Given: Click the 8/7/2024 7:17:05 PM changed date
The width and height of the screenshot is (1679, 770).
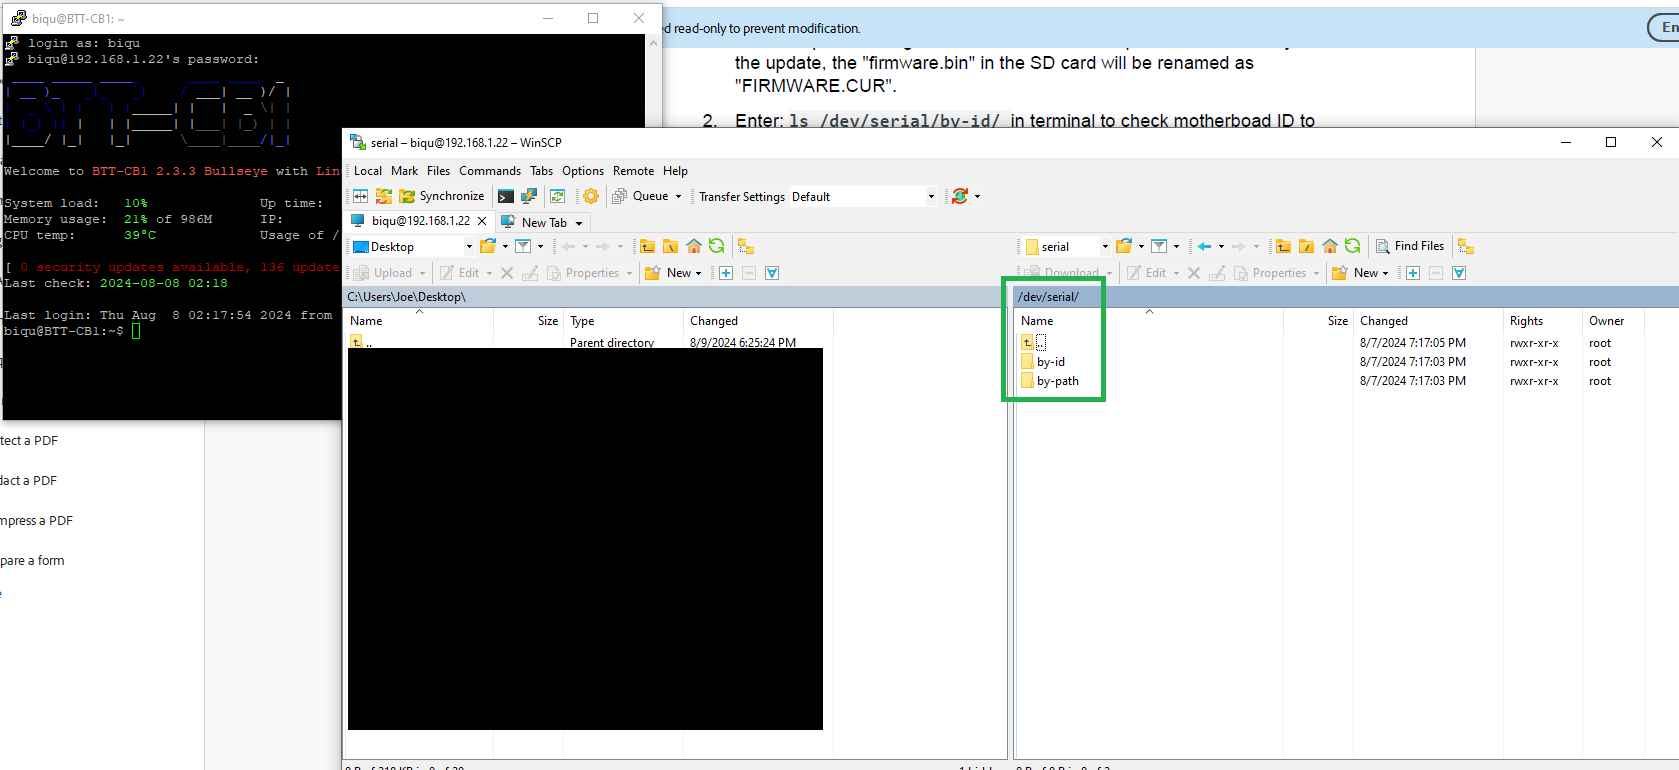Looking at the screenshot, I should pyautogui.click(x=1413, y=343).
